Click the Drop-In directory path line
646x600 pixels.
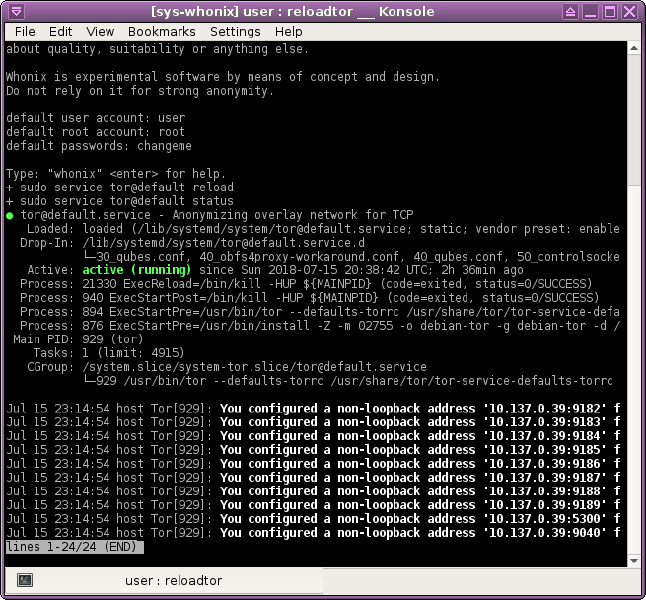(x=192, y=243)
